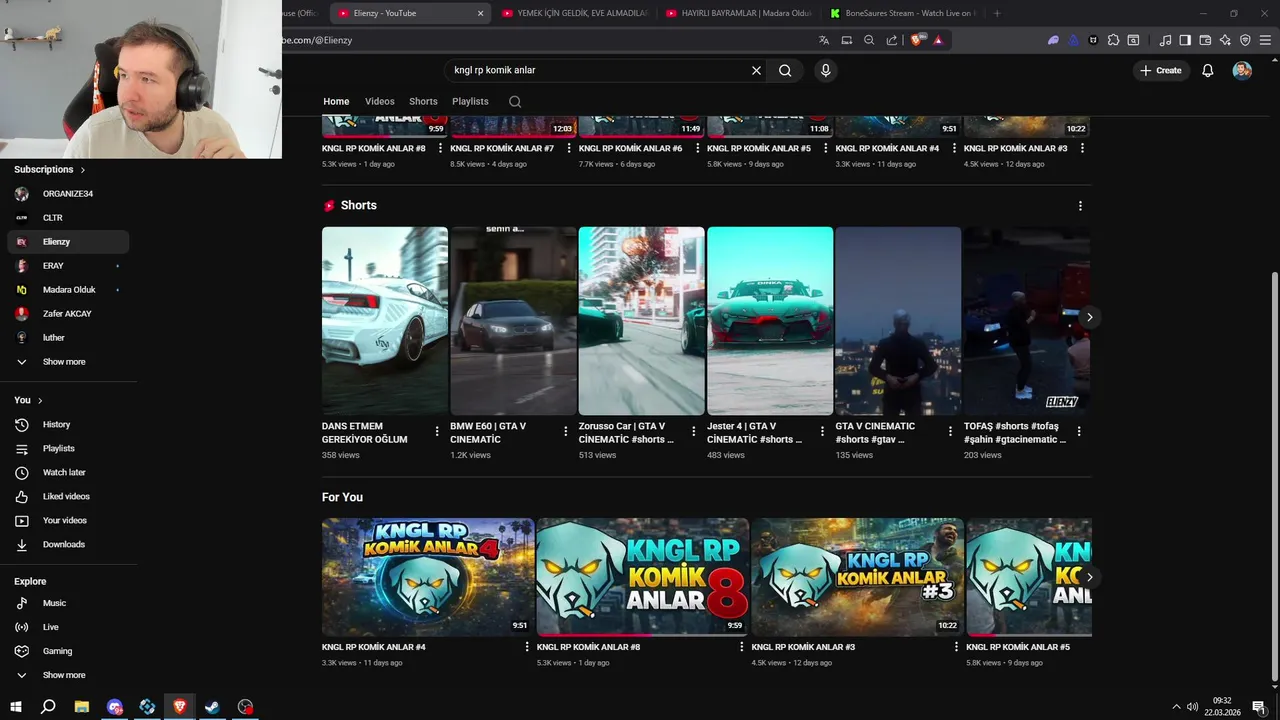Open the Brave hamburger menu
Viewport: 1280px width, 720px height.
point(1265,40)
